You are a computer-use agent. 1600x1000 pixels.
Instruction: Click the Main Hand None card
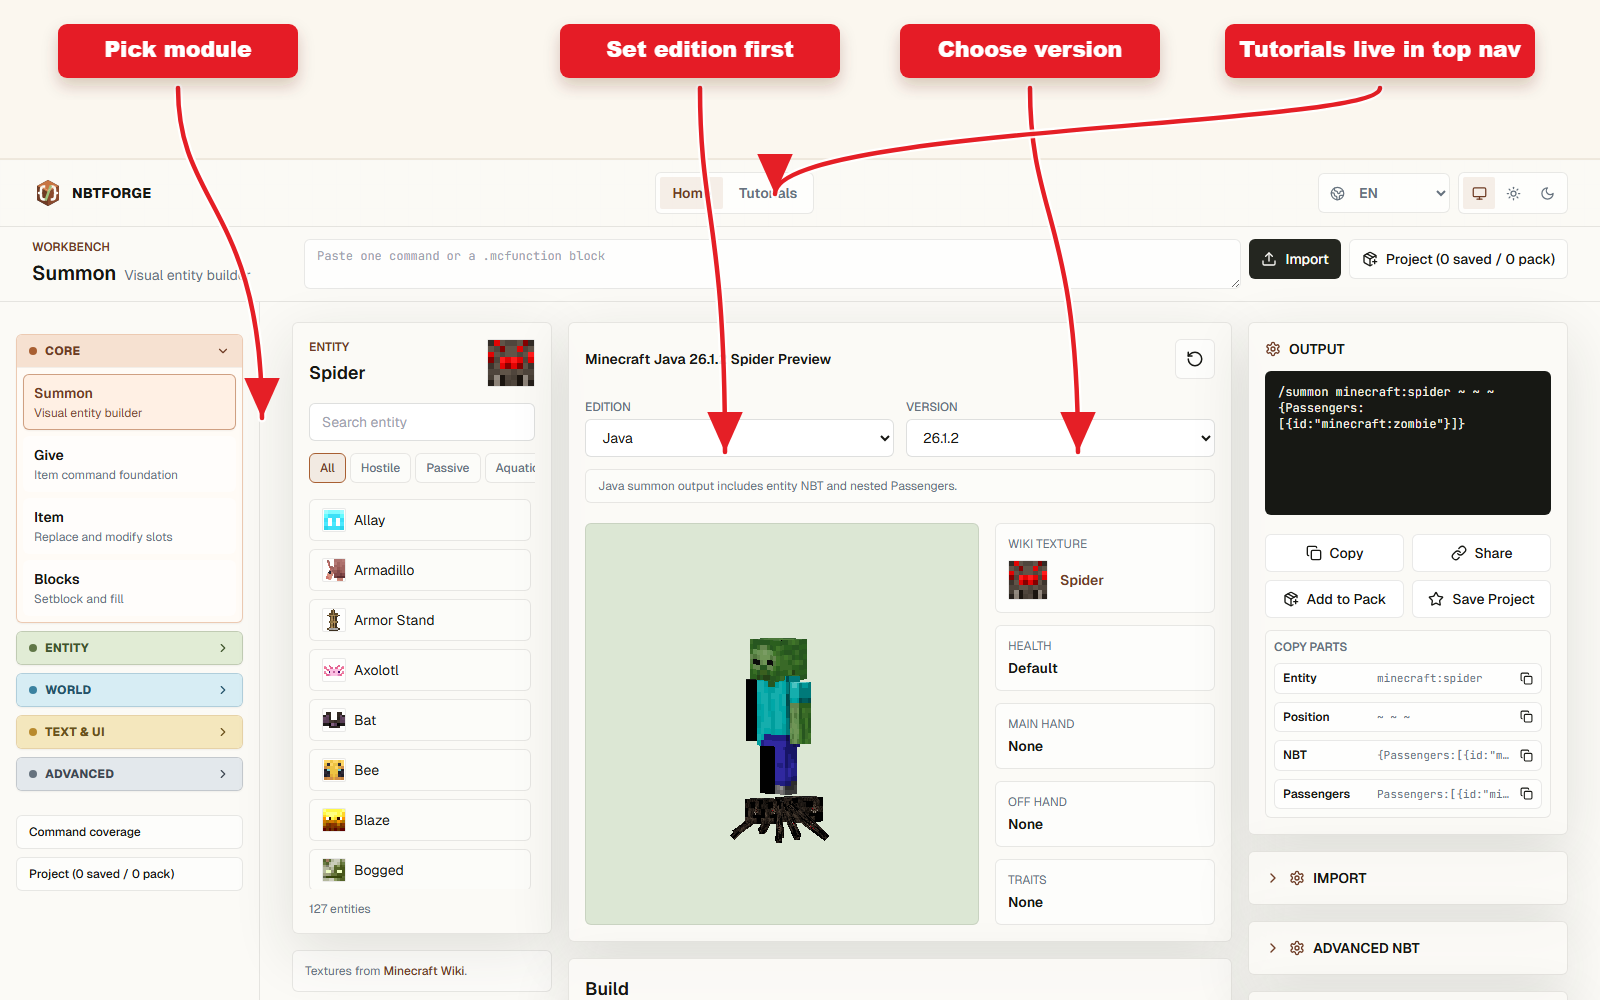tap(1105, 736)
